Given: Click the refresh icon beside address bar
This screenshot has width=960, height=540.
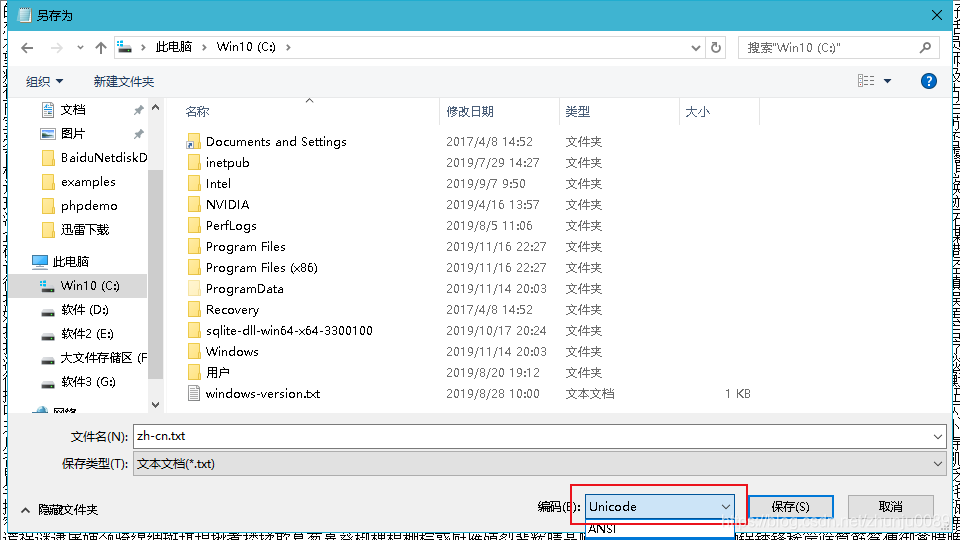Looking at the screenshot, I should pos(716,47).
